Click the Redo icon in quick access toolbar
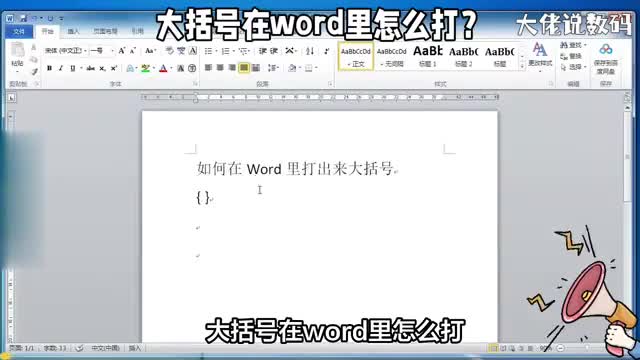Screen dimensions: 640x360 click(x=50, y=18)
